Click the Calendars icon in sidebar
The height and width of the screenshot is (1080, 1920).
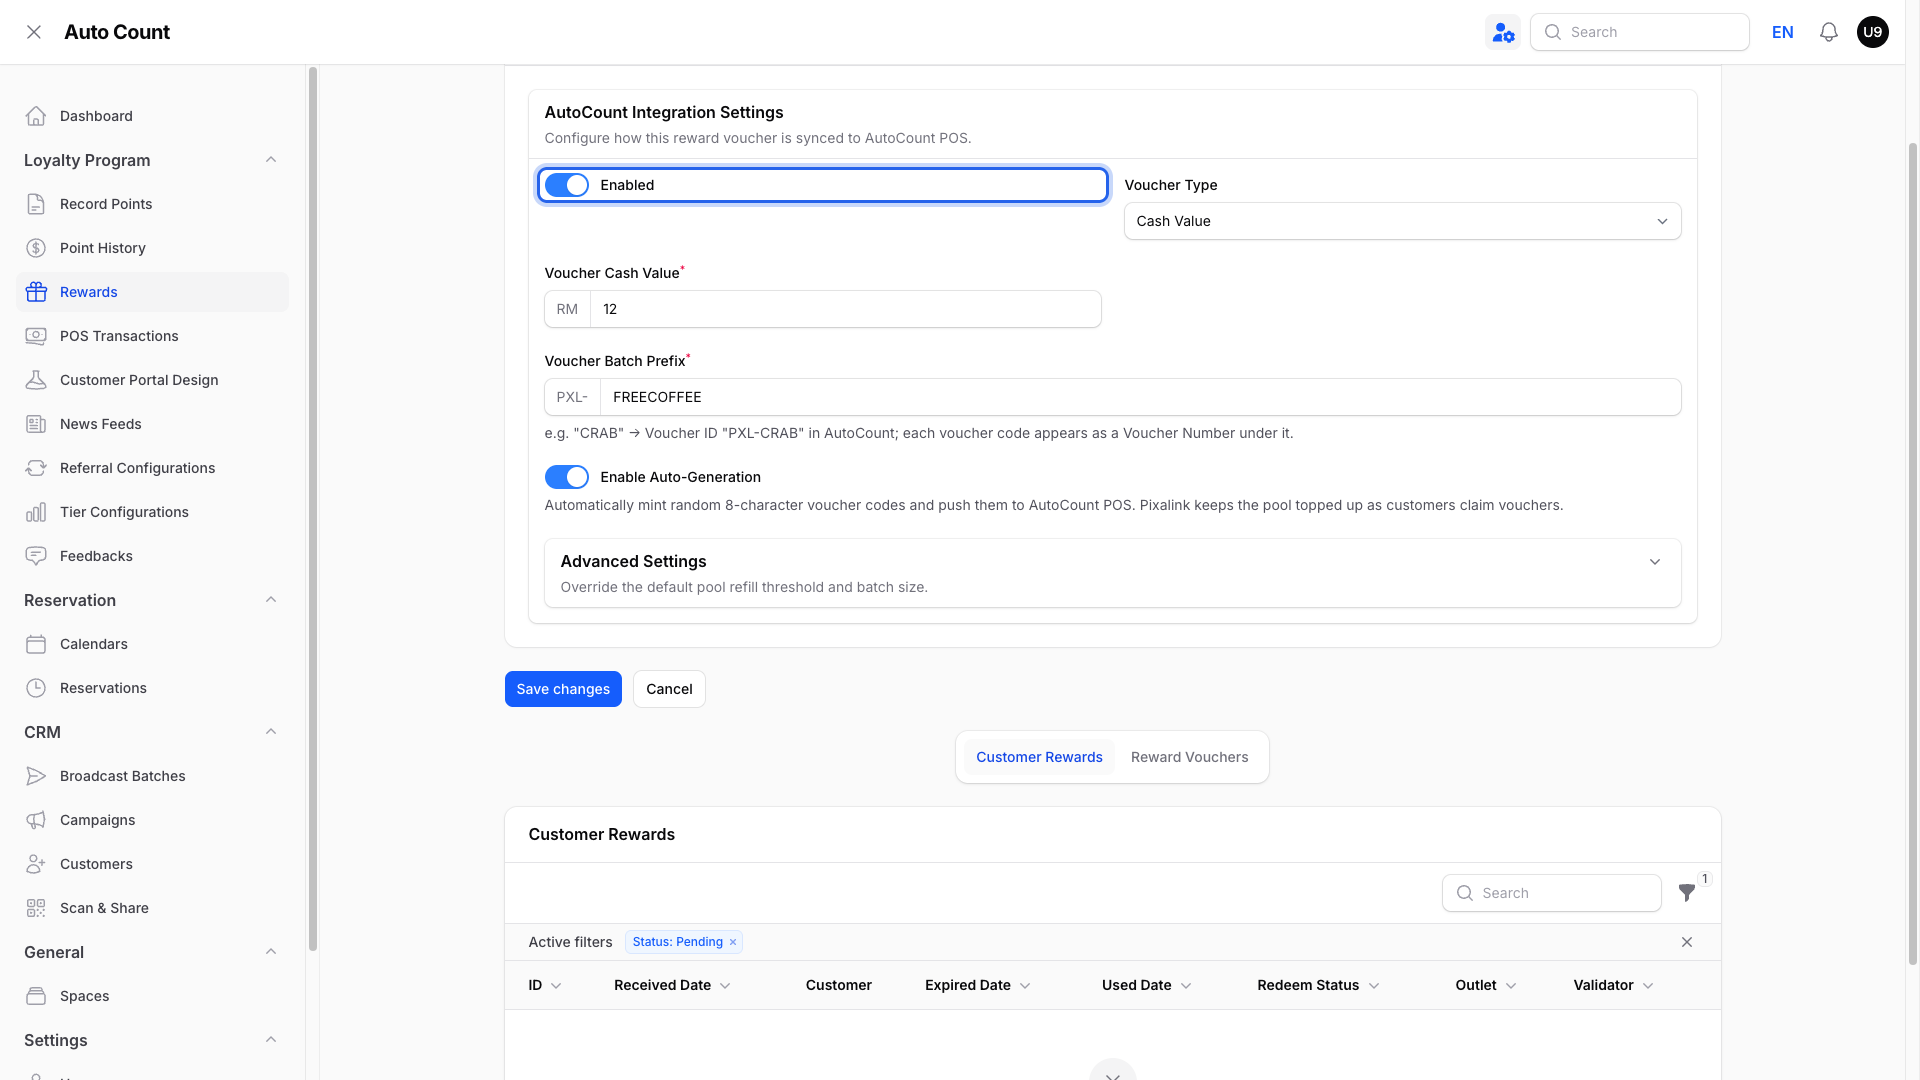[36, 644]
